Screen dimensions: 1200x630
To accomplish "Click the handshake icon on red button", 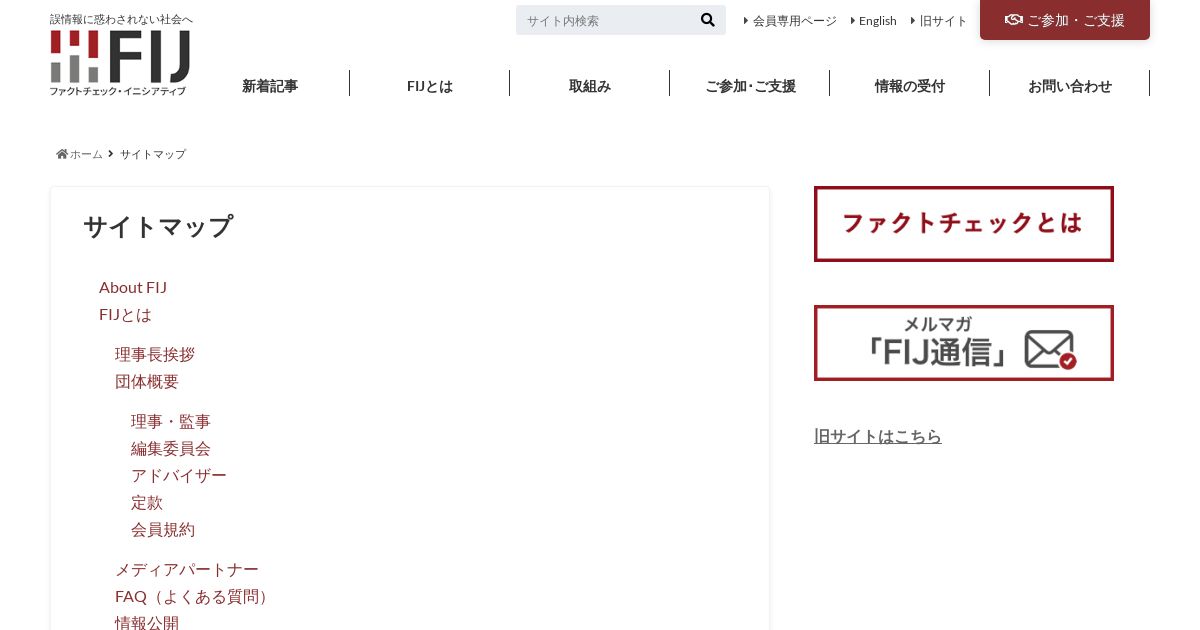I will tap(1014, 20).
